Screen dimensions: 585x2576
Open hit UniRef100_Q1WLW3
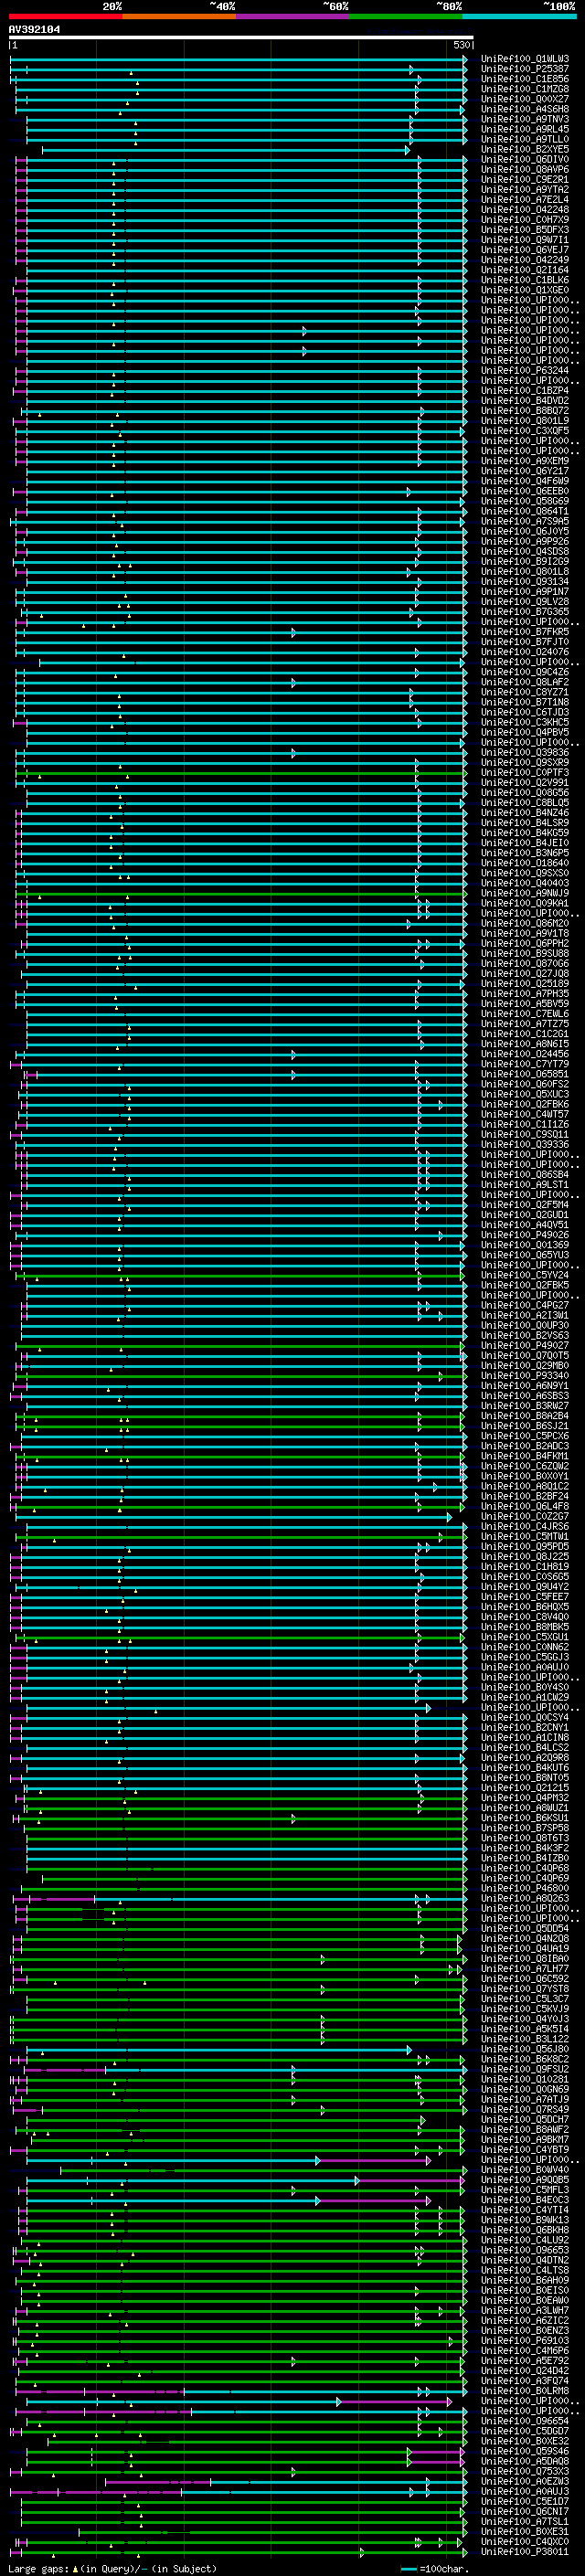pos(525,59)
